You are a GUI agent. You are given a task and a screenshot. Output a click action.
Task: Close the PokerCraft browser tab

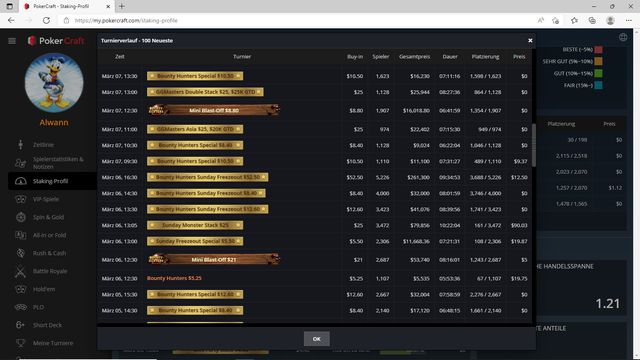click(x=108, y=7)
